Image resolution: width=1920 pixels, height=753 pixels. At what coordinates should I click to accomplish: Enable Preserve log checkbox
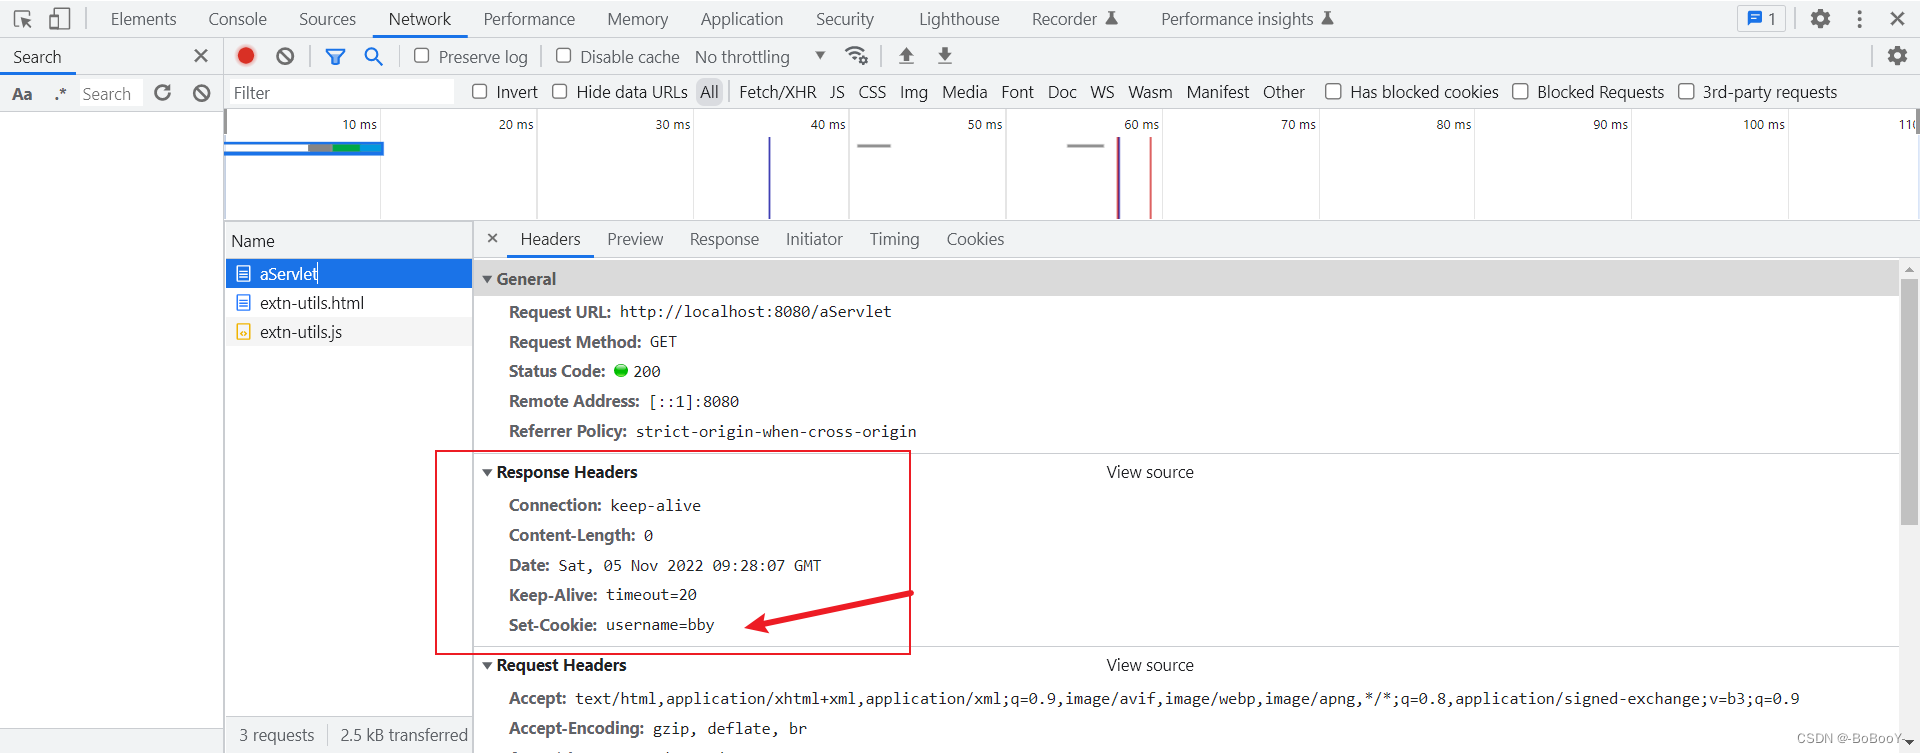pyautogui.click(x=421, y=56)
